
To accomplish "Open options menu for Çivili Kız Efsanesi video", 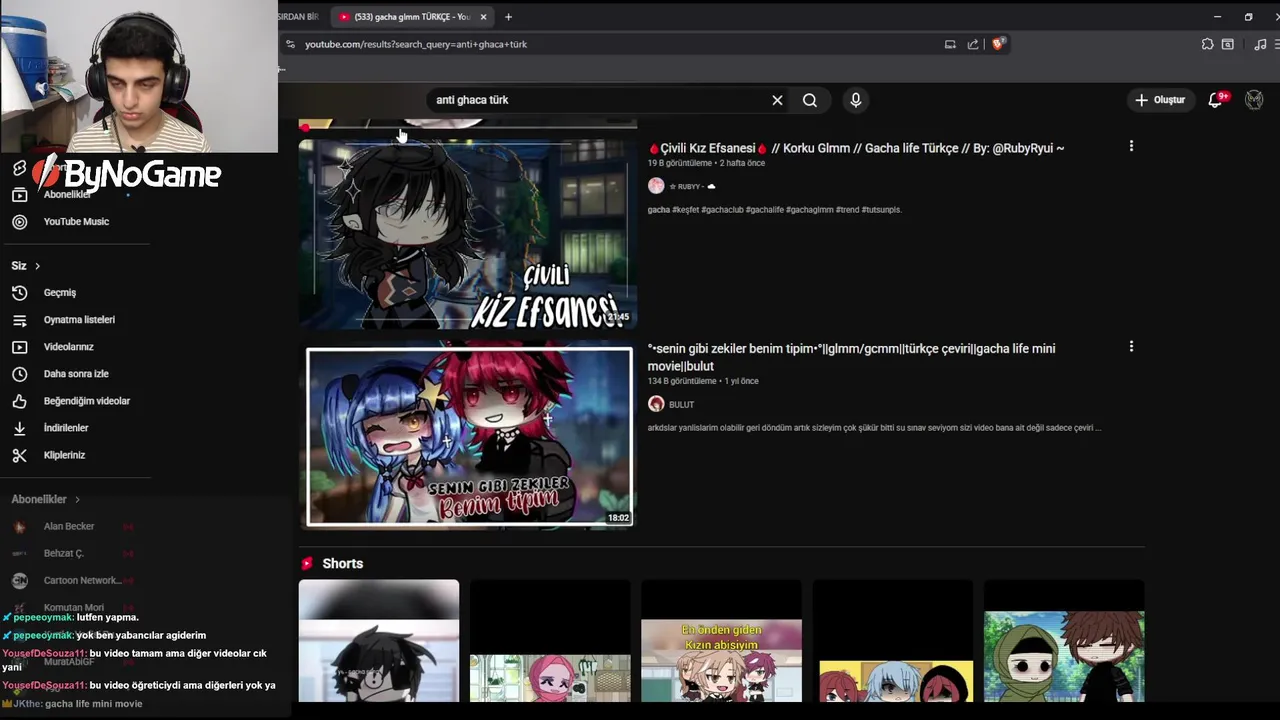I will point(1131,146).
